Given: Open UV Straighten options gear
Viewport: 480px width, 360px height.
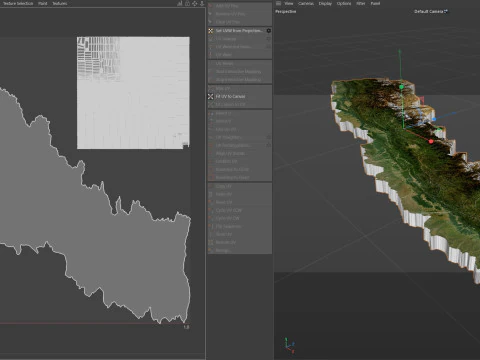Looking at the screenshot, I should point(269,137).
